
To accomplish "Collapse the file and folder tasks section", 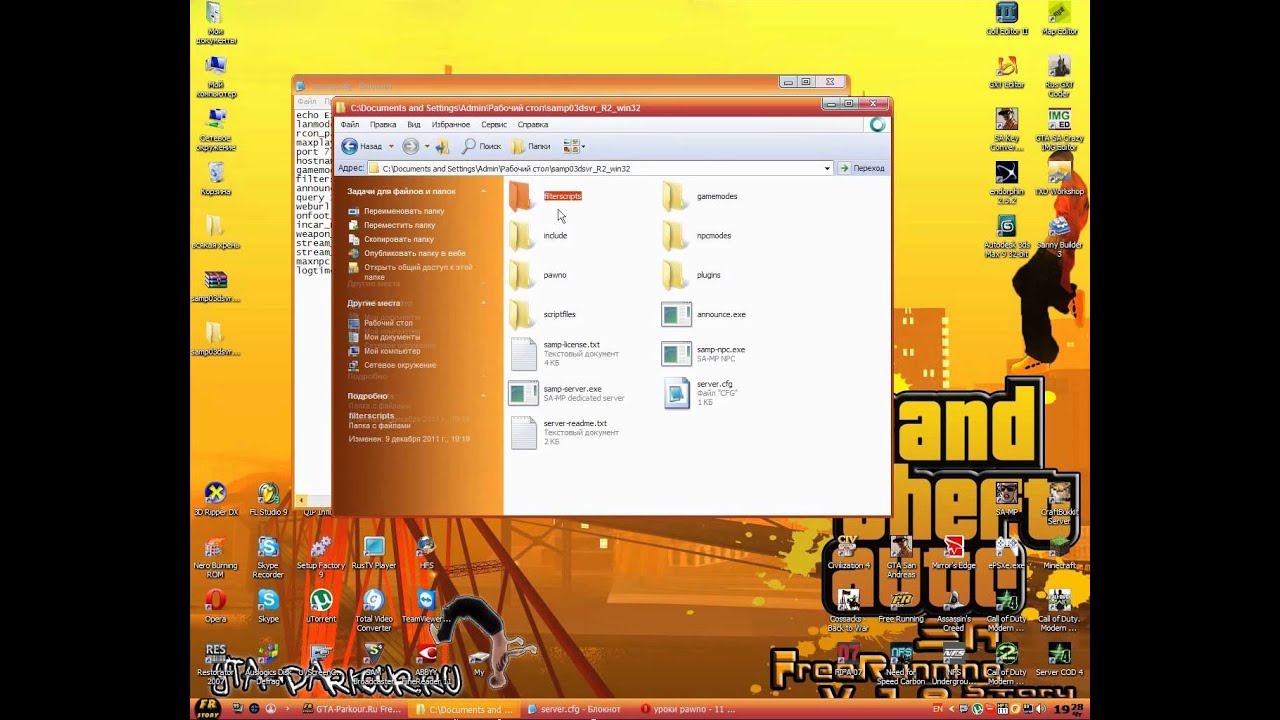I will [x=484, y=191].
